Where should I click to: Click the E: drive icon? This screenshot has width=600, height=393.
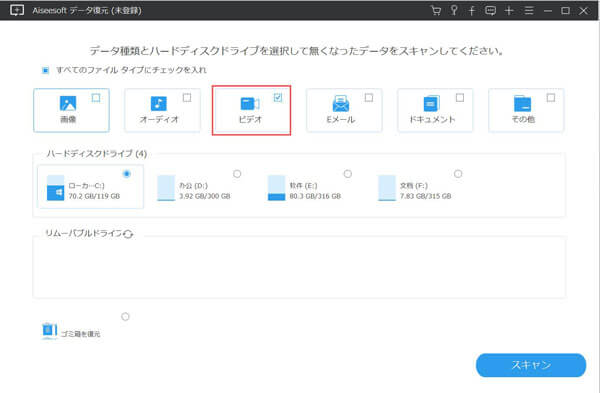pos(276,188)
